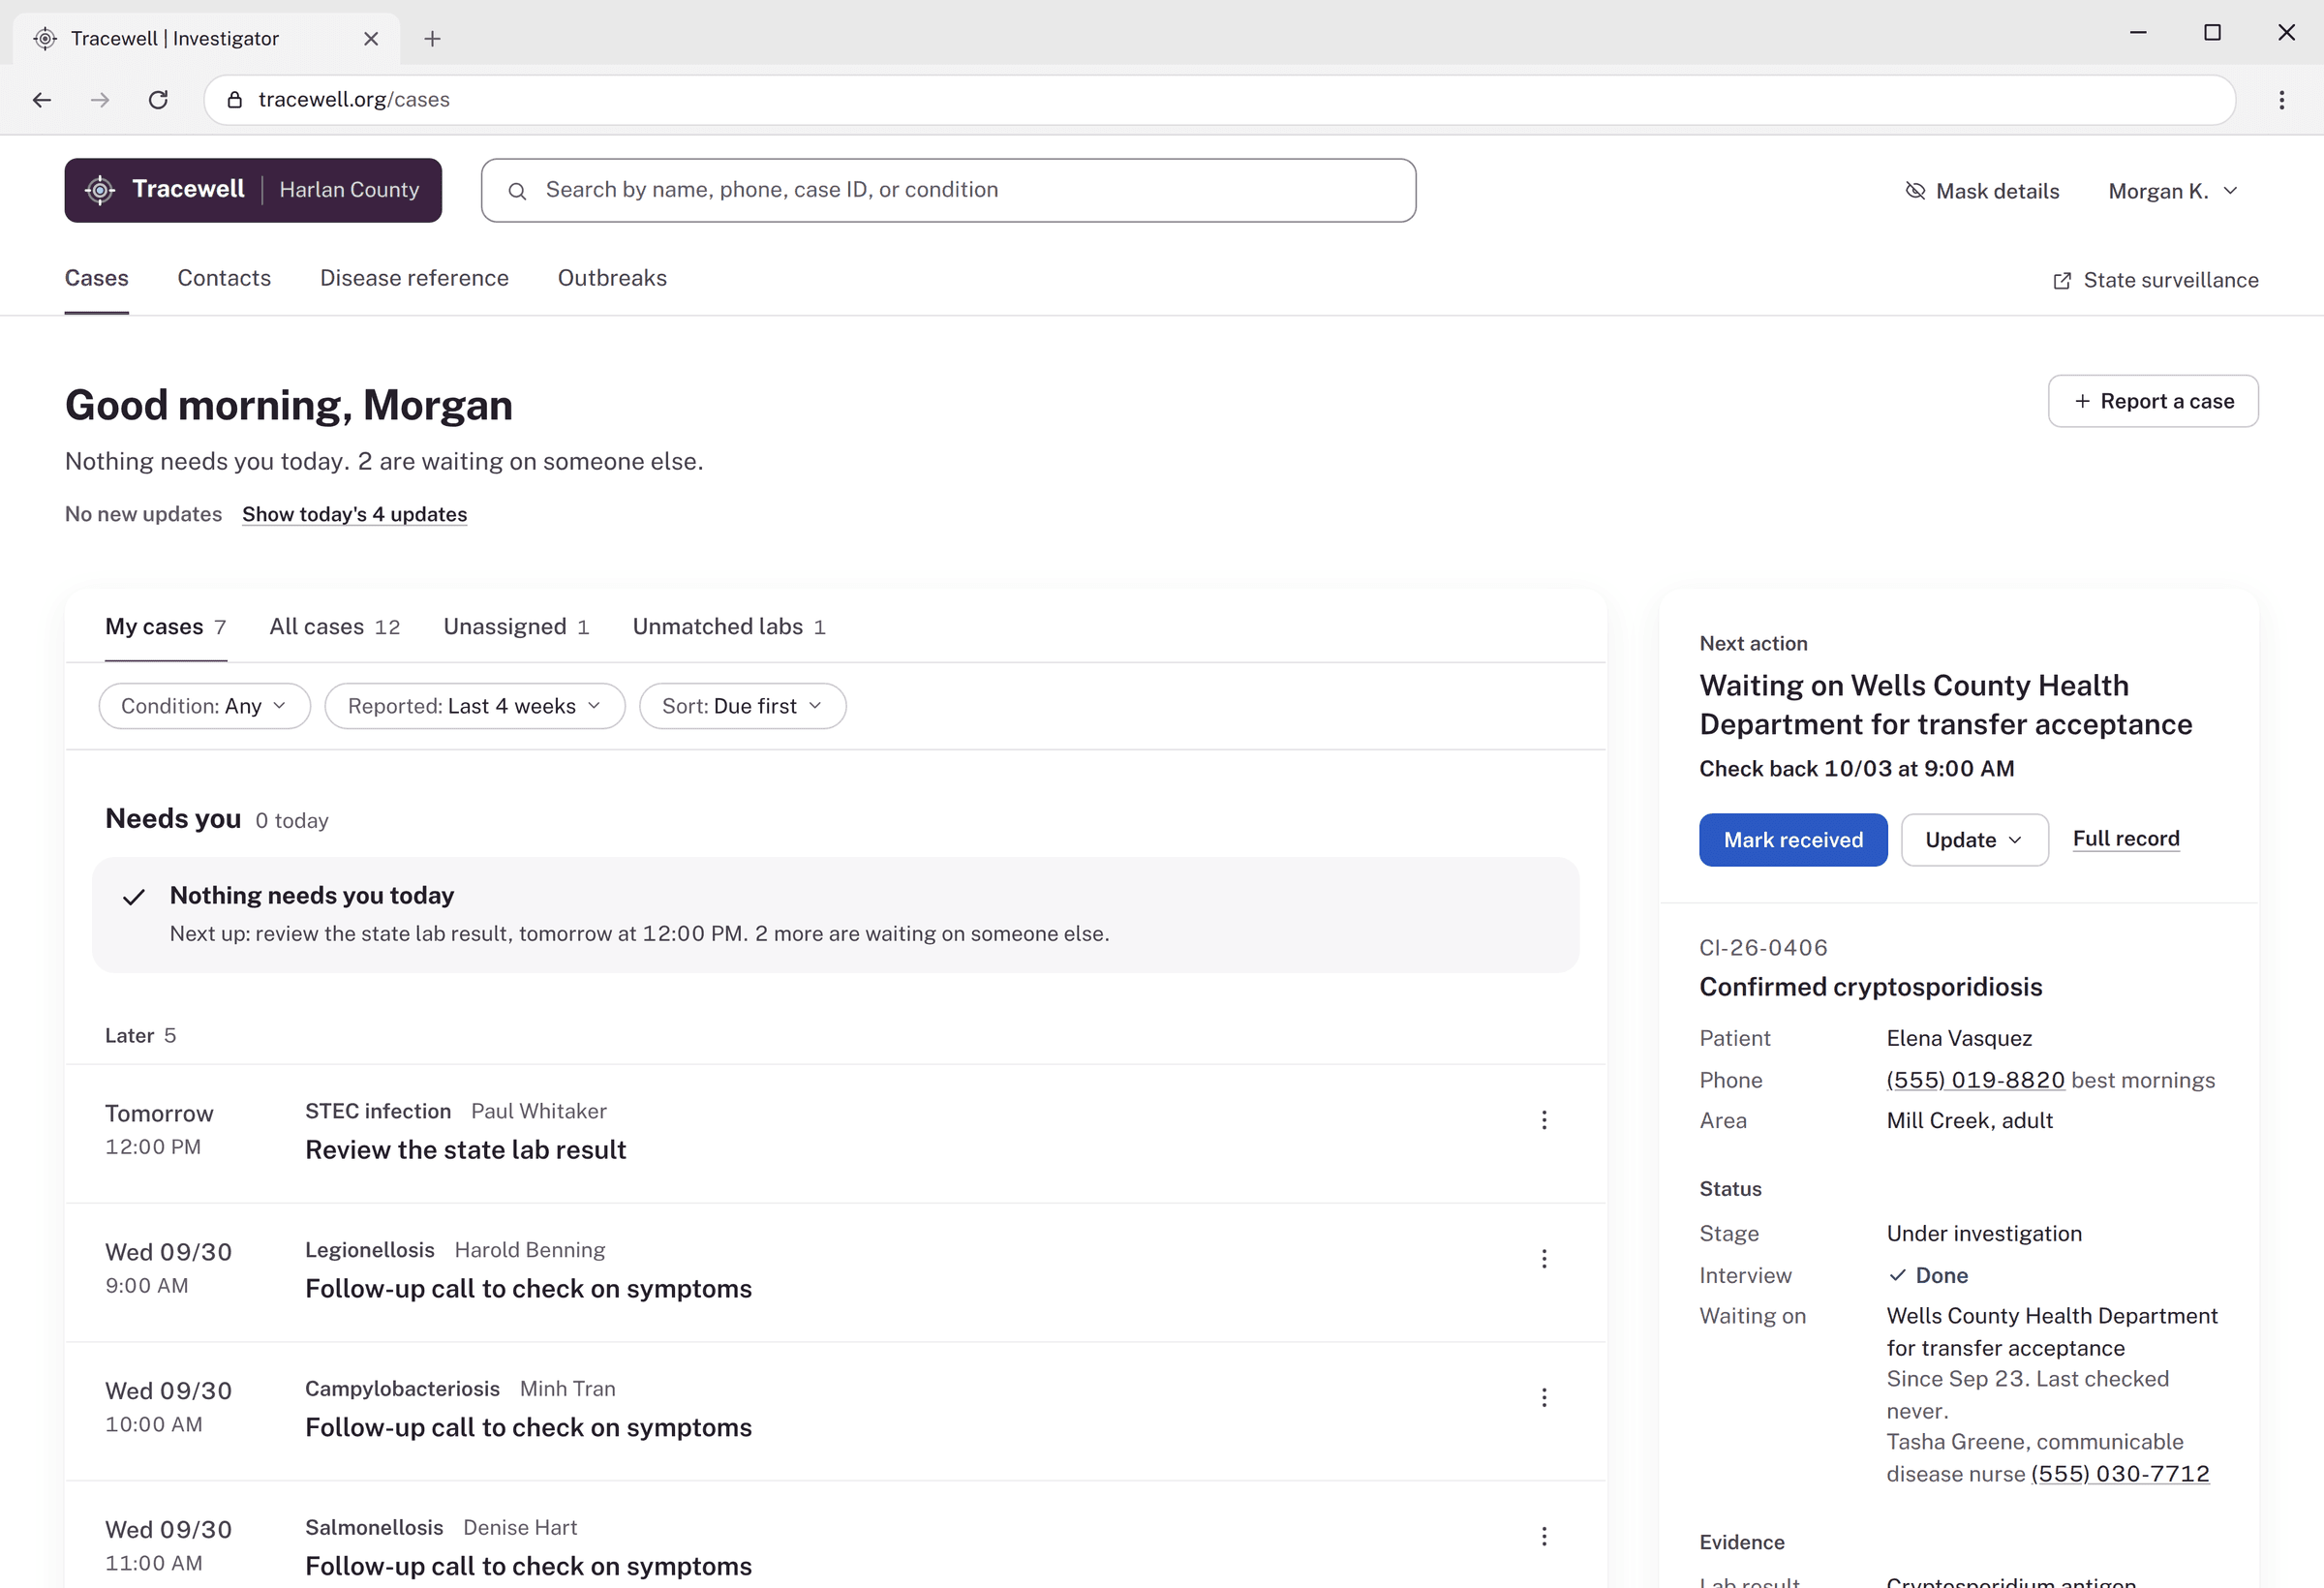Reload the page with refresh icon
2324x1588 pixels.
tap(158, 100)
